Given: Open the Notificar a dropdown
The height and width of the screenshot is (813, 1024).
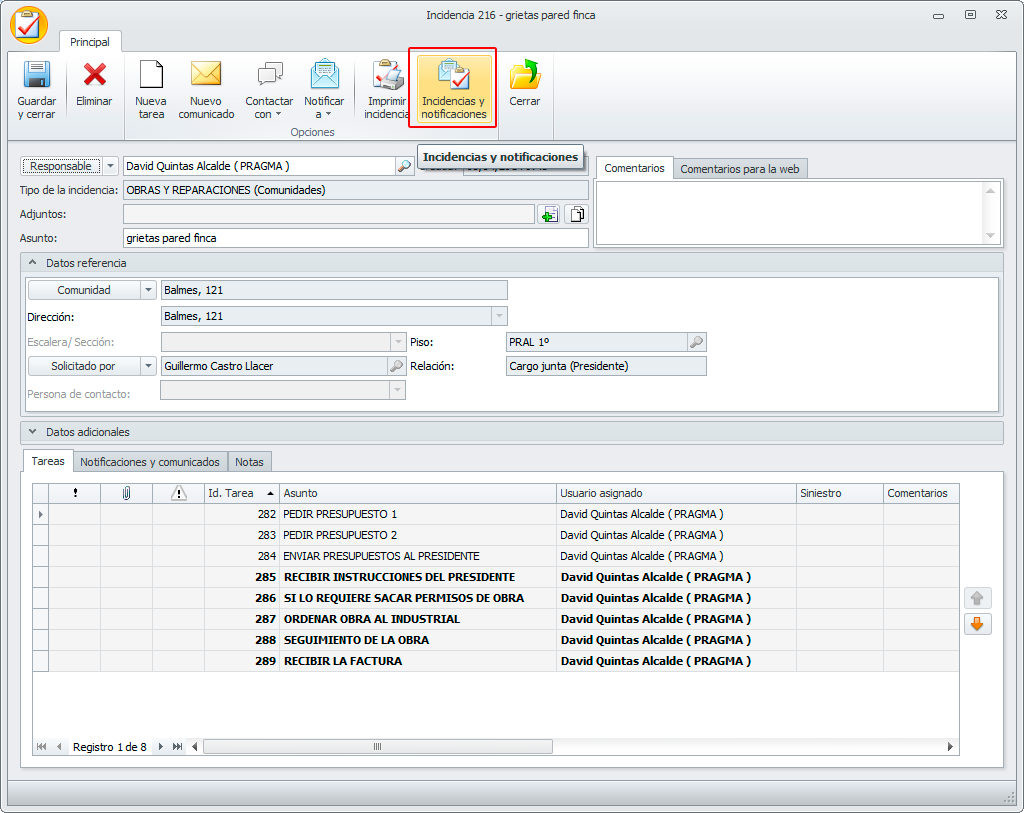Looking at the screenshot, I should click(324, 108).
